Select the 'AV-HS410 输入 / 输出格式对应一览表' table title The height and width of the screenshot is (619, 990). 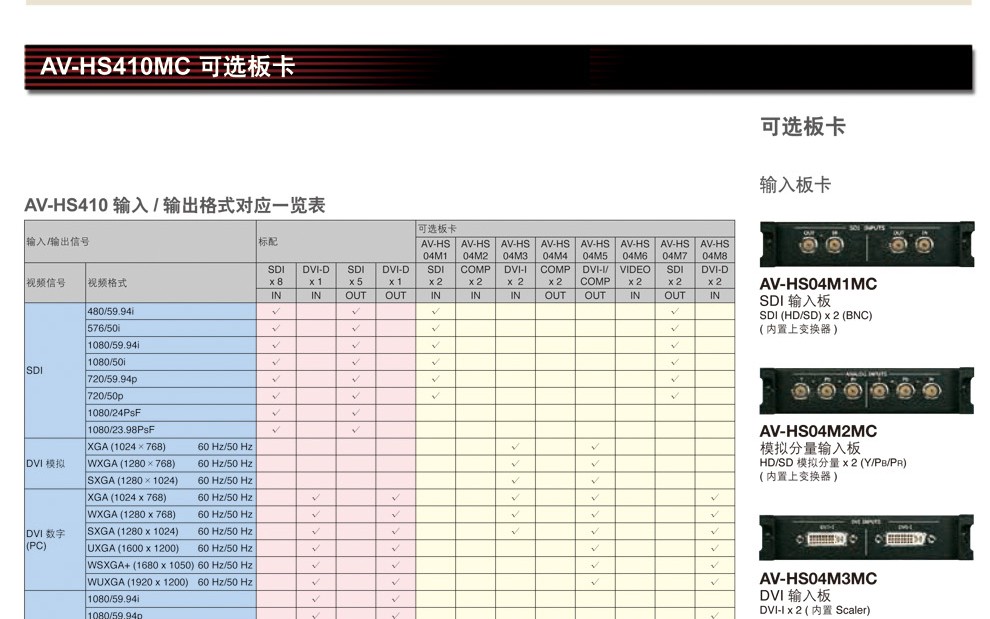(175, 205)
